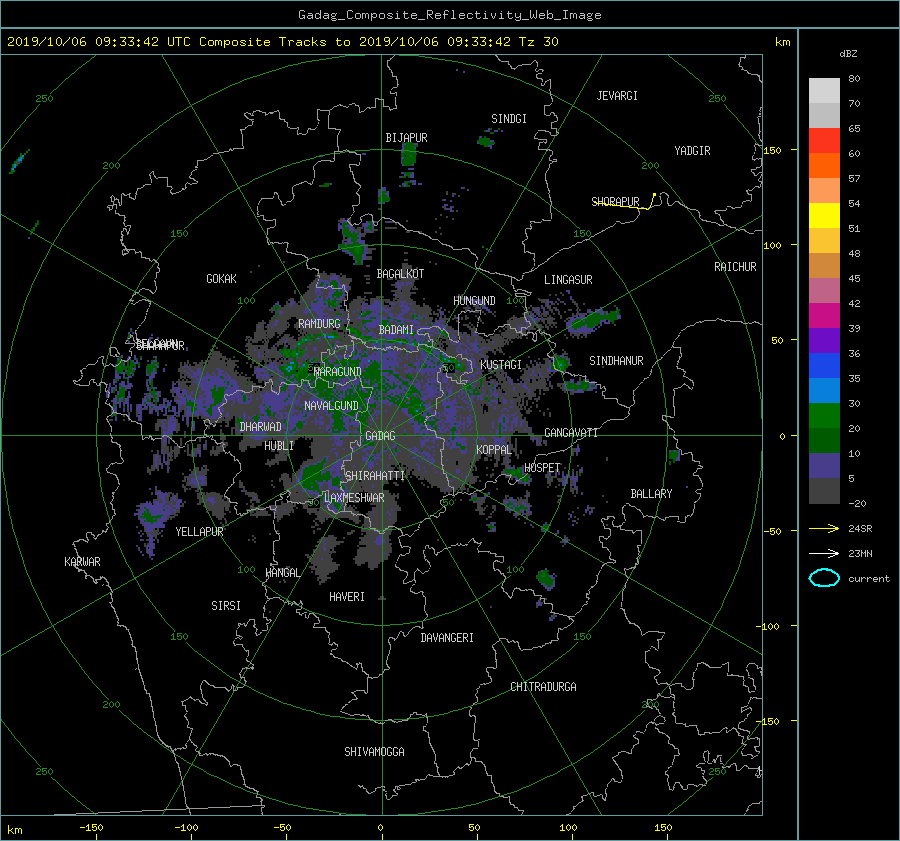Screen dimensions: 900x841
Task: Click the BIJAPUR city label
Action: 406,138
